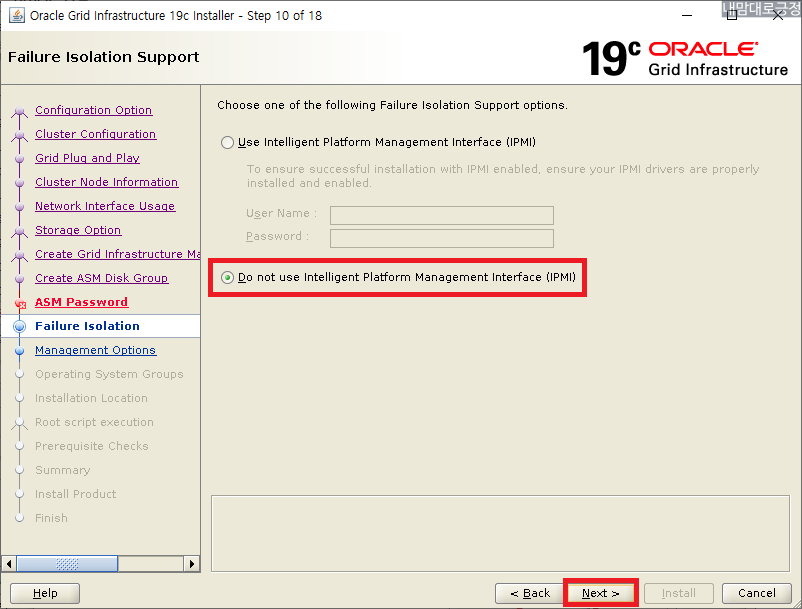
Task: Open Create ASM Disk Group step
Action: (x=101, y=278)
